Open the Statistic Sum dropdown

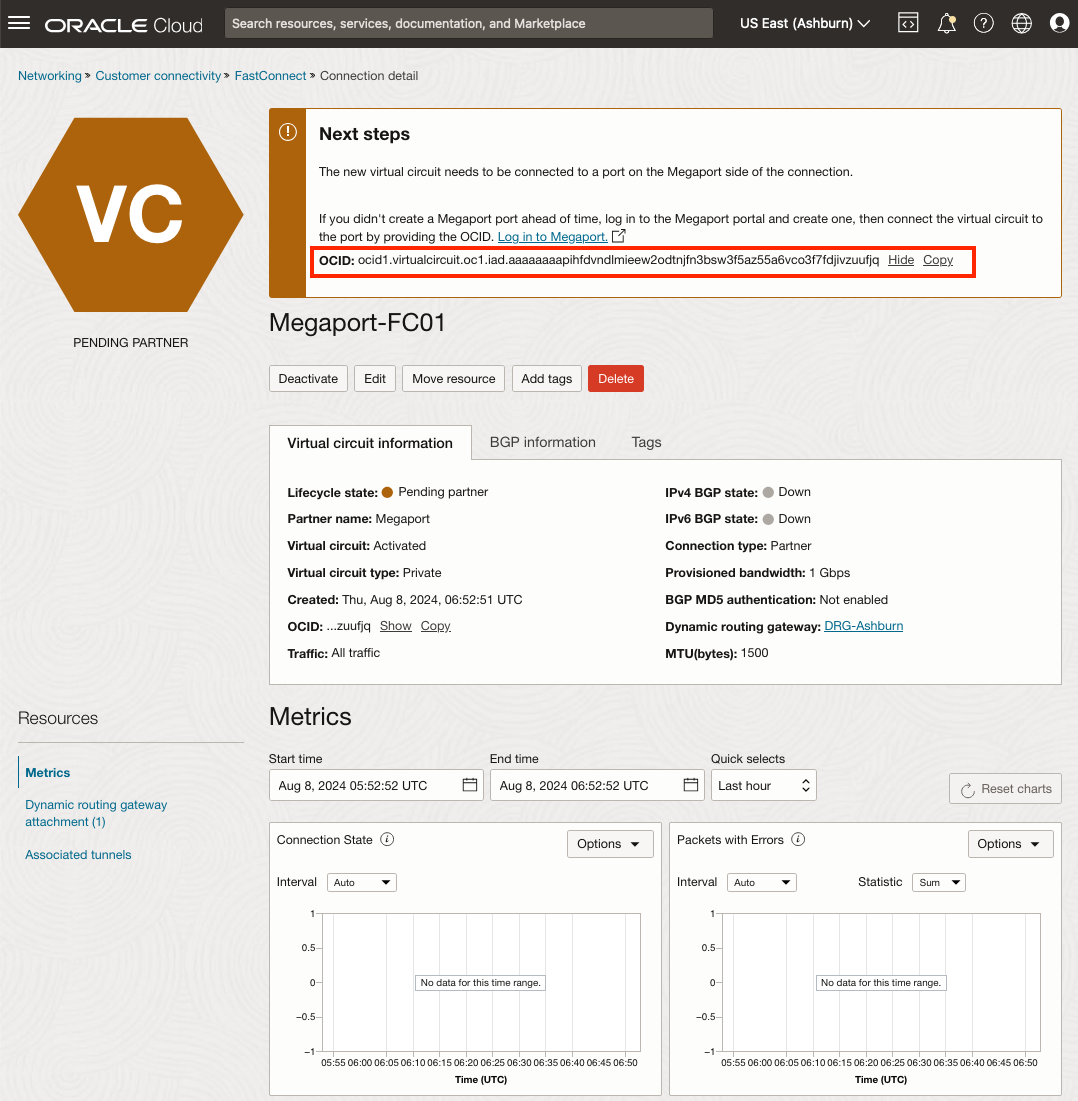tap(938, 883)
